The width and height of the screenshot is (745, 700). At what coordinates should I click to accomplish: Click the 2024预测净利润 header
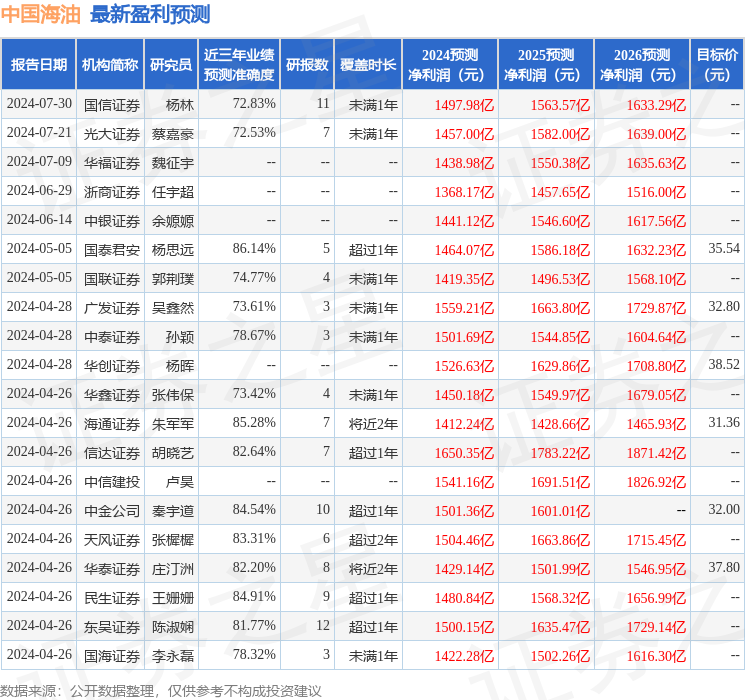(x=450, y=65)
